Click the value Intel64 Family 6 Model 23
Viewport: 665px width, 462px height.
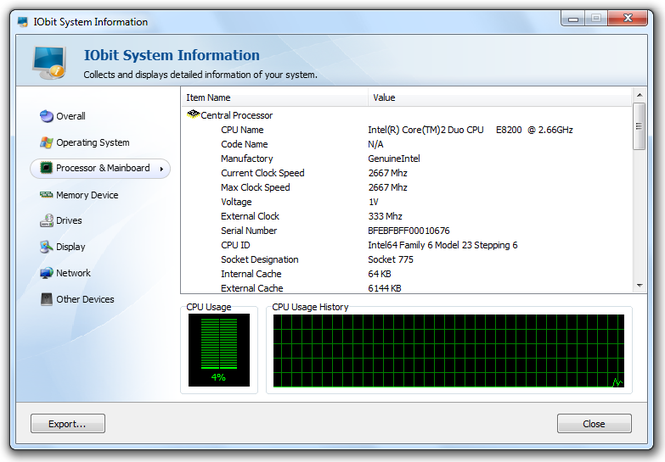point(420,245)
